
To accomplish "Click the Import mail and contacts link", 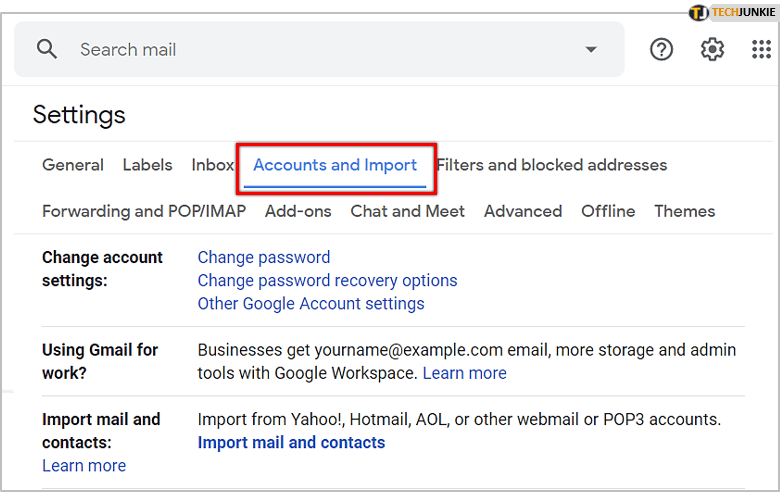I will click(x=291, y=442).
